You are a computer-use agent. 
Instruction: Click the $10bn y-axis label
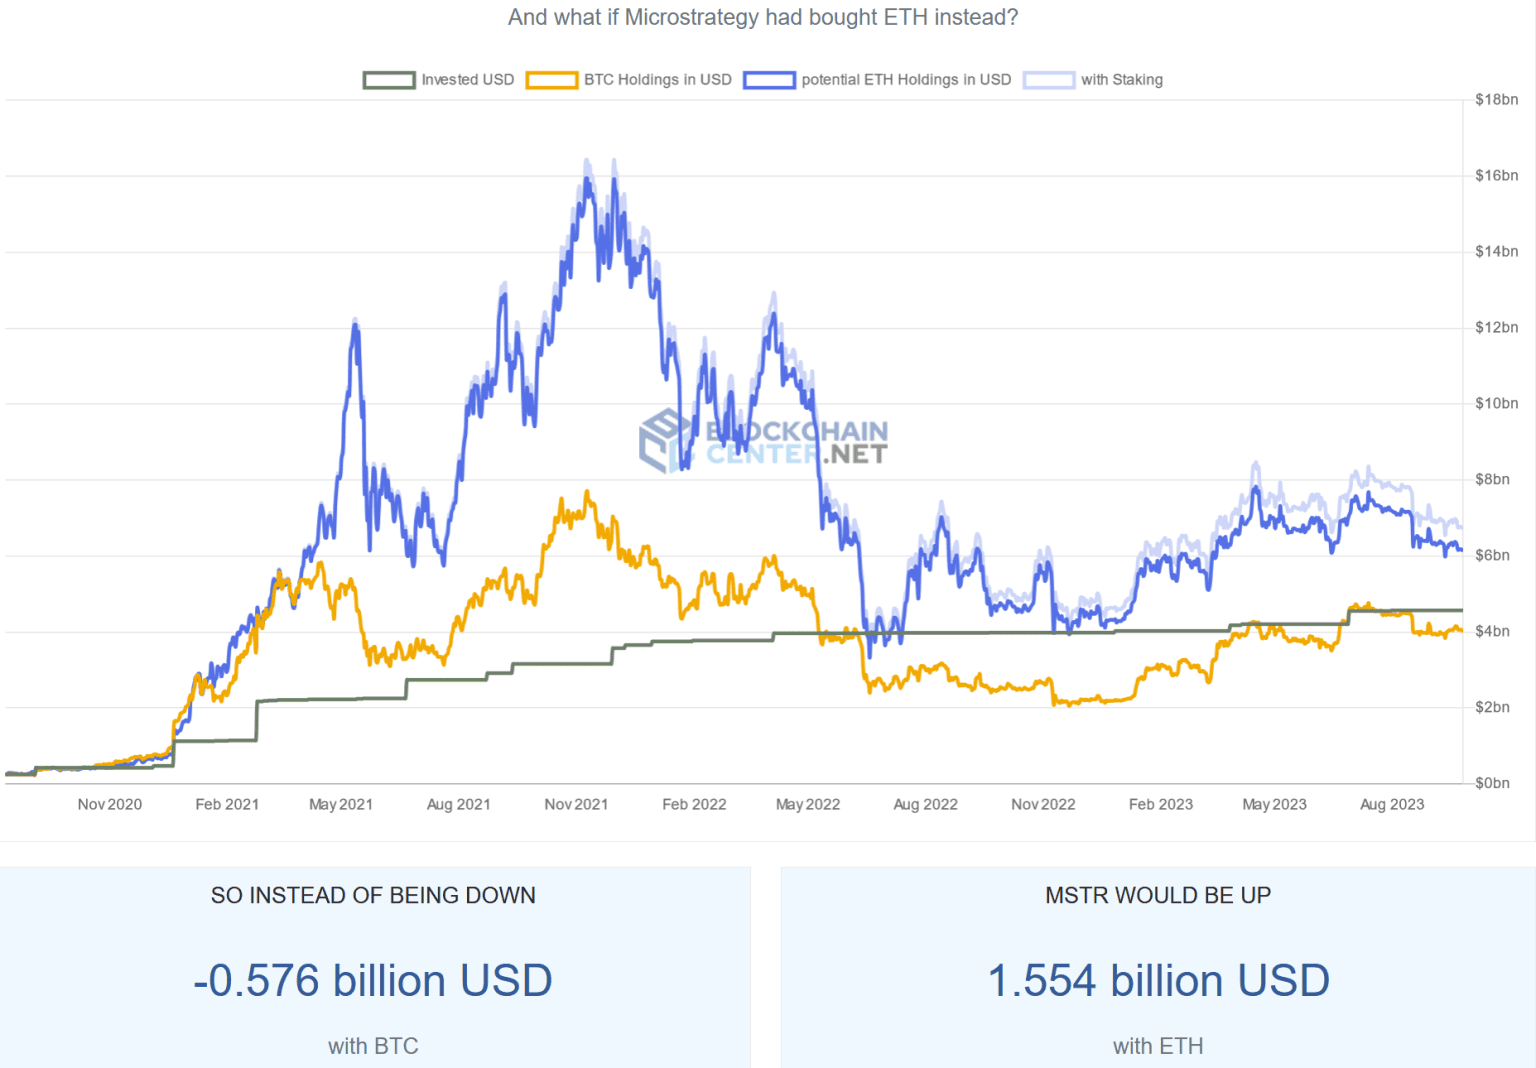(1497, 404)
